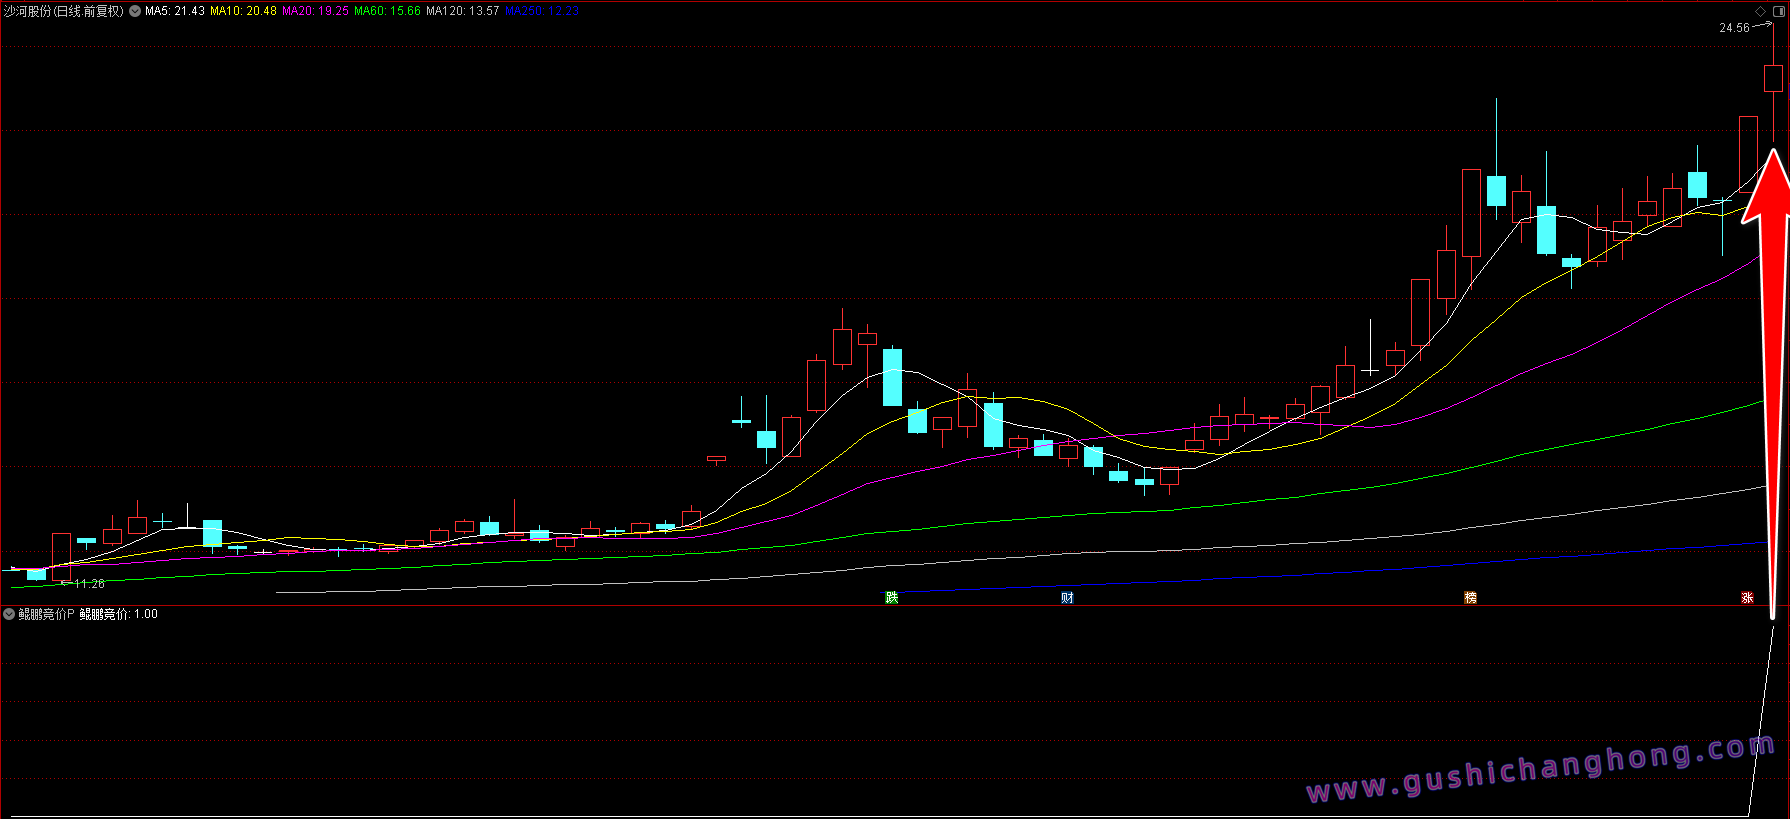Click the blue 财 financial marker icon
The width and height of the screenshot is (1790, 819).
click(1067, 597)
